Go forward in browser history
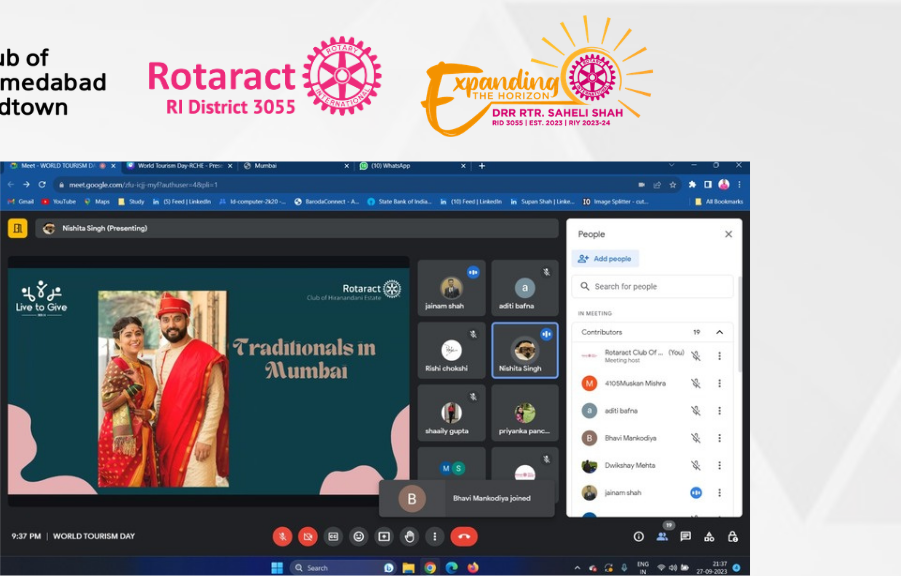The width and height of the screenshot is (901, 576). click(26, 185)
